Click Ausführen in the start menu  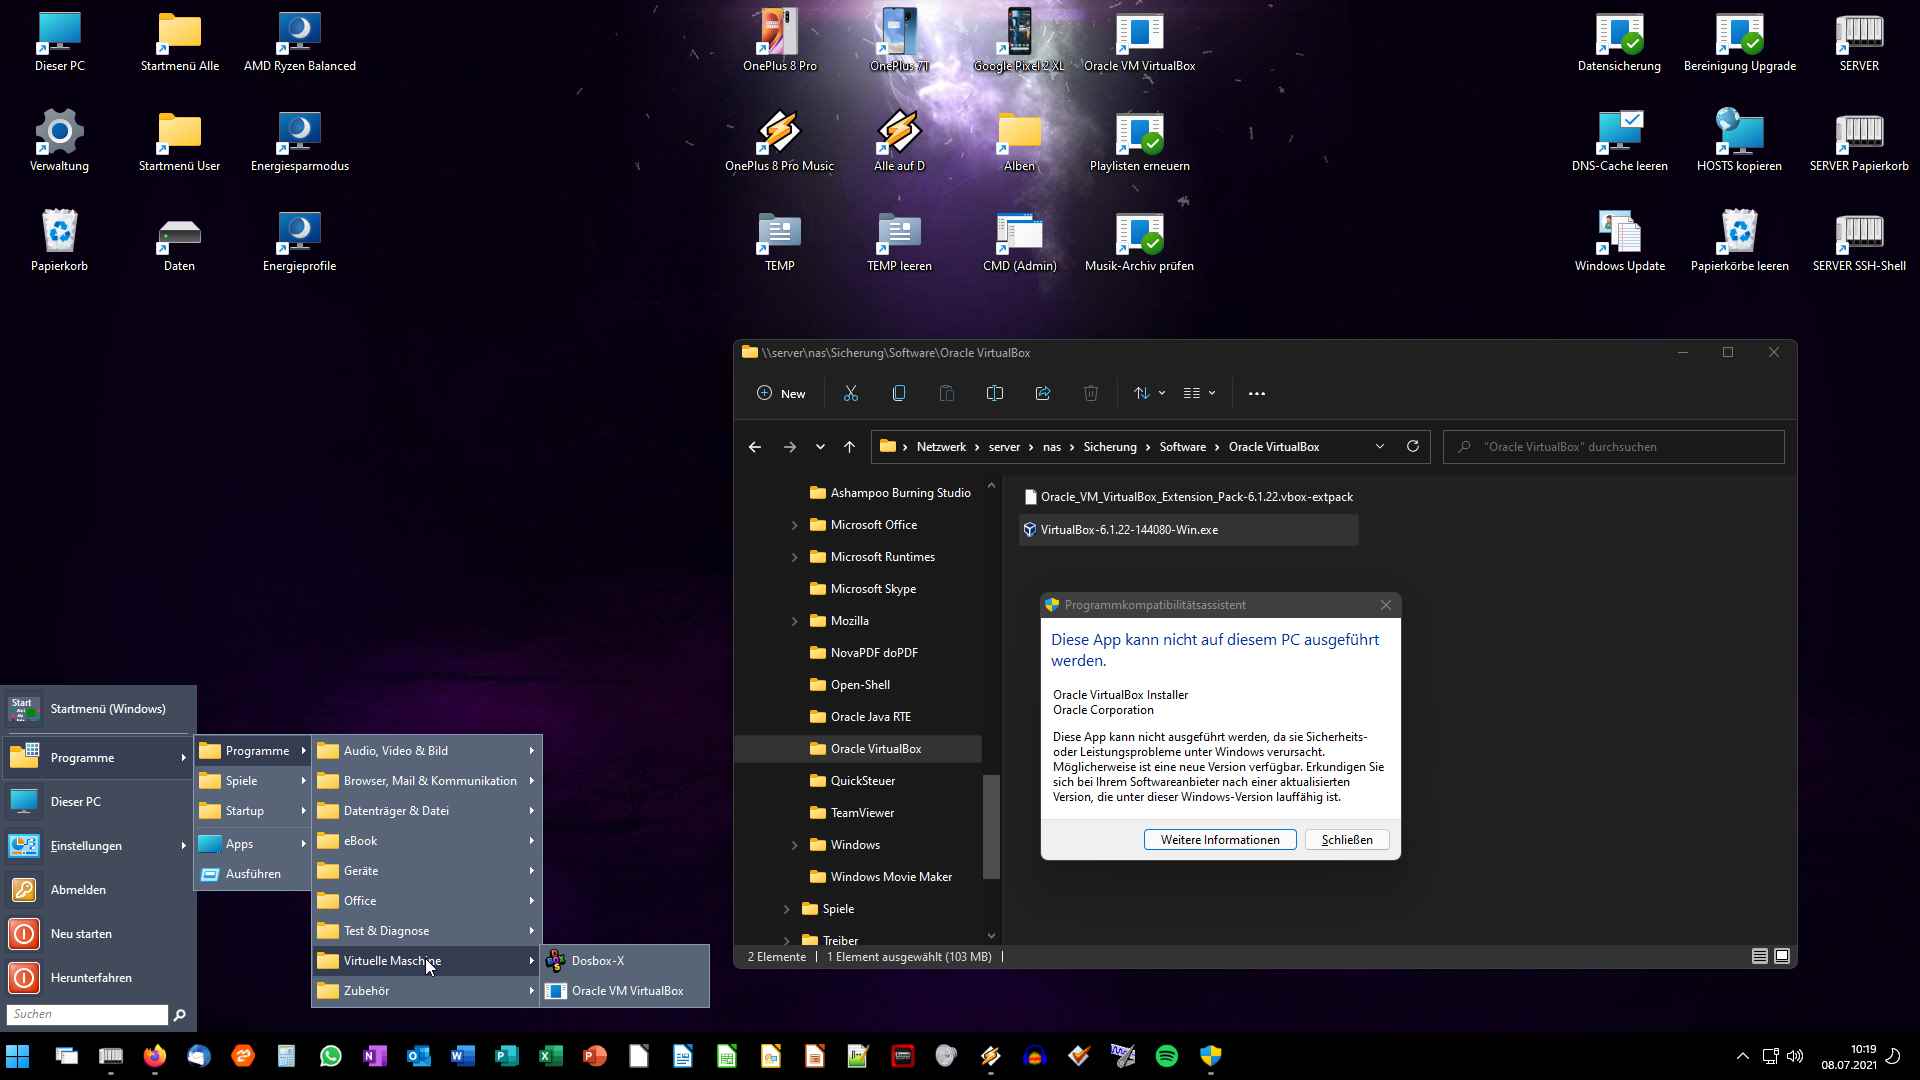[x=253, y=874]
